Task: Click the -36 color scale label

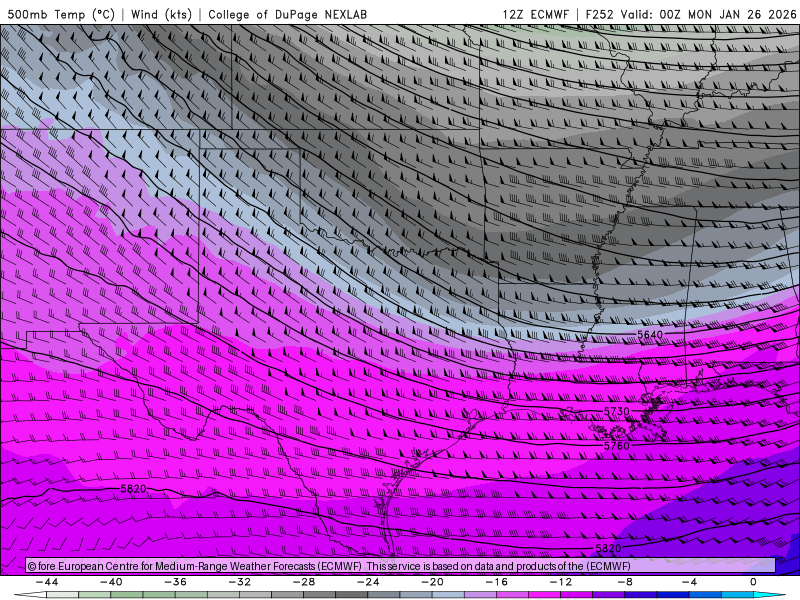Action: [176, 582]
